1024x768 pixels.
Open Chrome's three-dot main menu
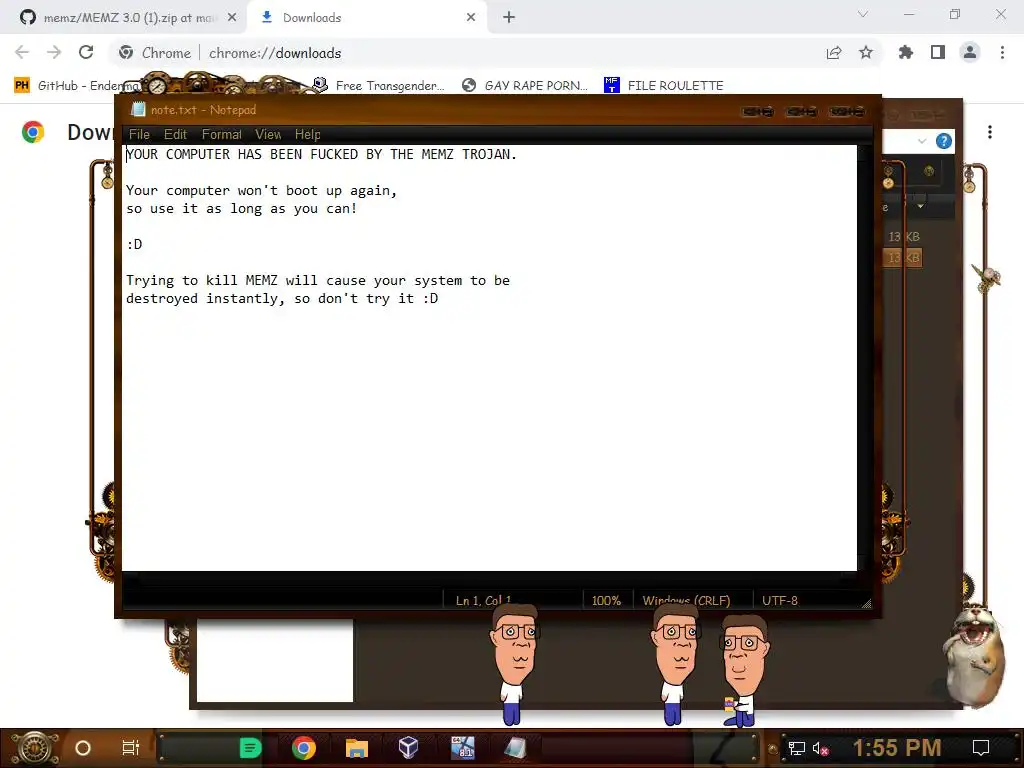[x=1002, y=52]
